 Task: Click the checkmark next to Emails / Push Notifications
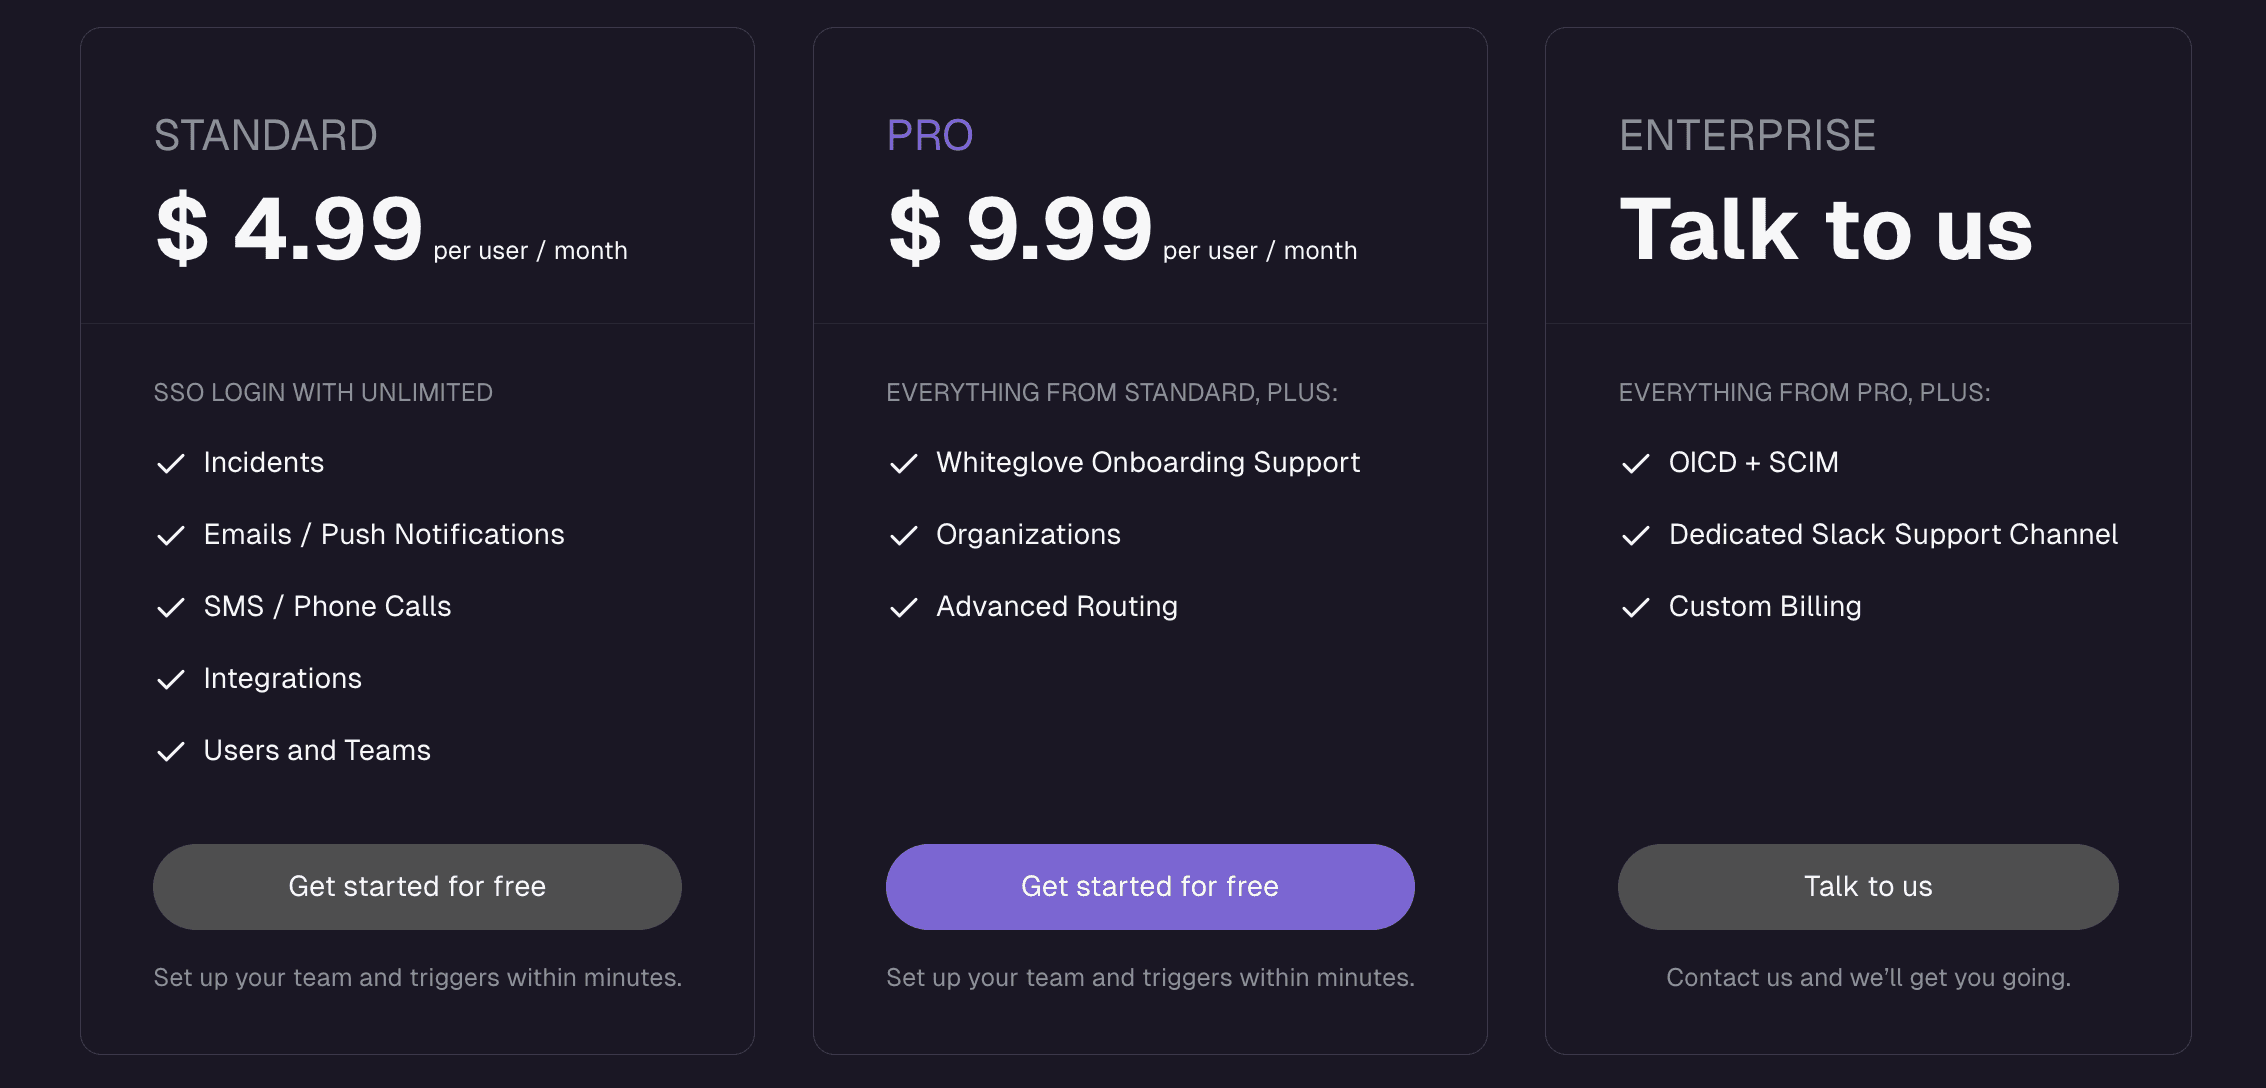(171, 535)
